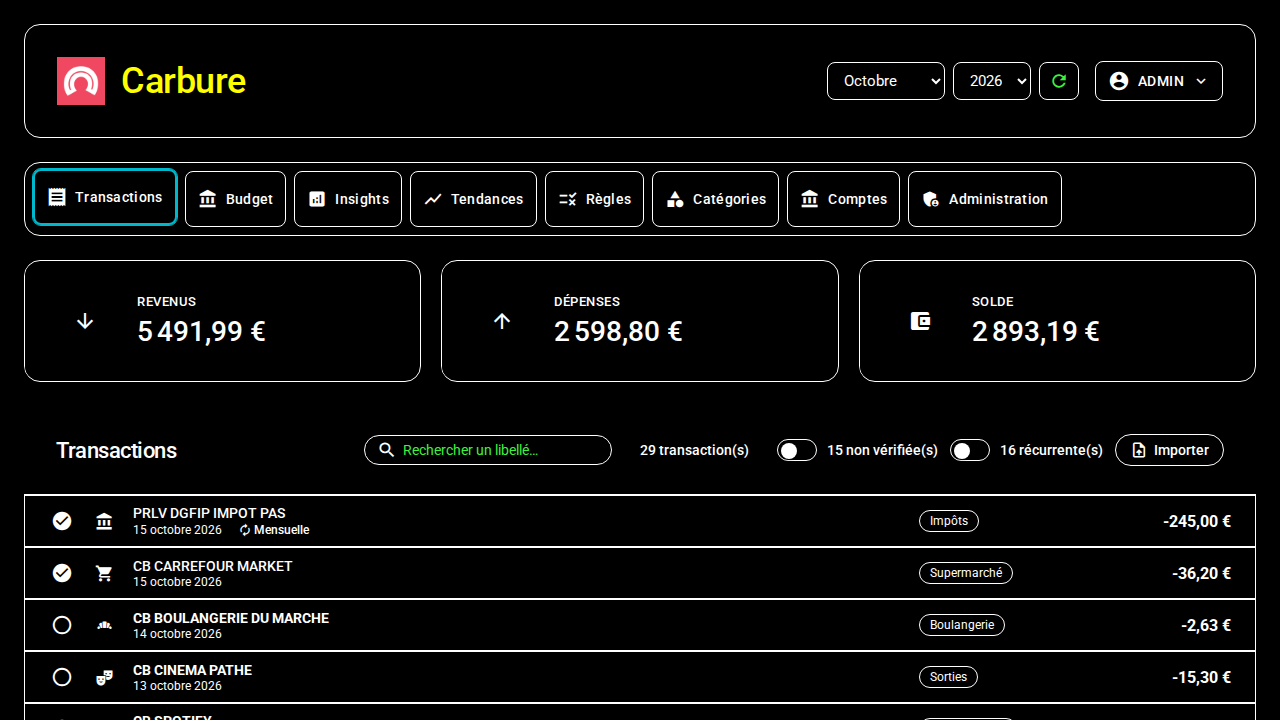
Task: Click the bakery icon on Boulangerie row
Action: [x=104, y=625]
